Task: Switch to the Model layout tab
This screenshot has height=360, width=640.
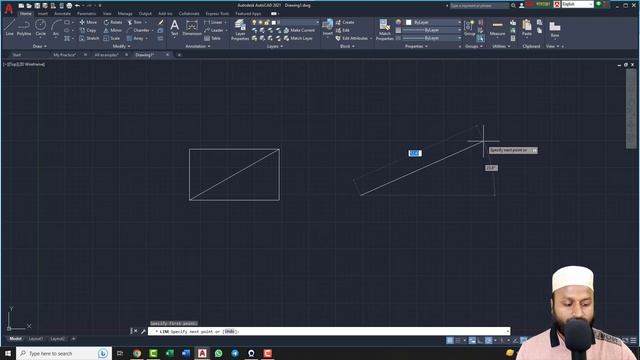Action: coord(16,339)
